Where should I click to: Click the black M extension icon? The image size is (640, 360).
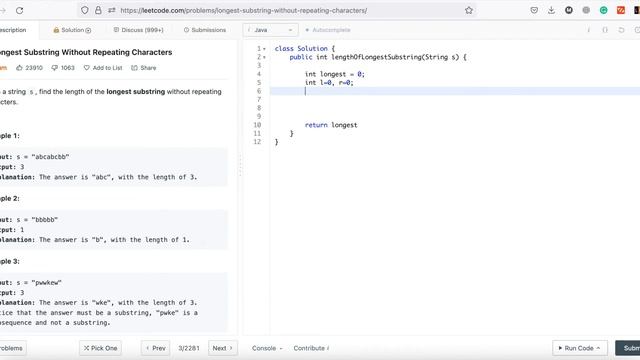[x=569, y=11]
